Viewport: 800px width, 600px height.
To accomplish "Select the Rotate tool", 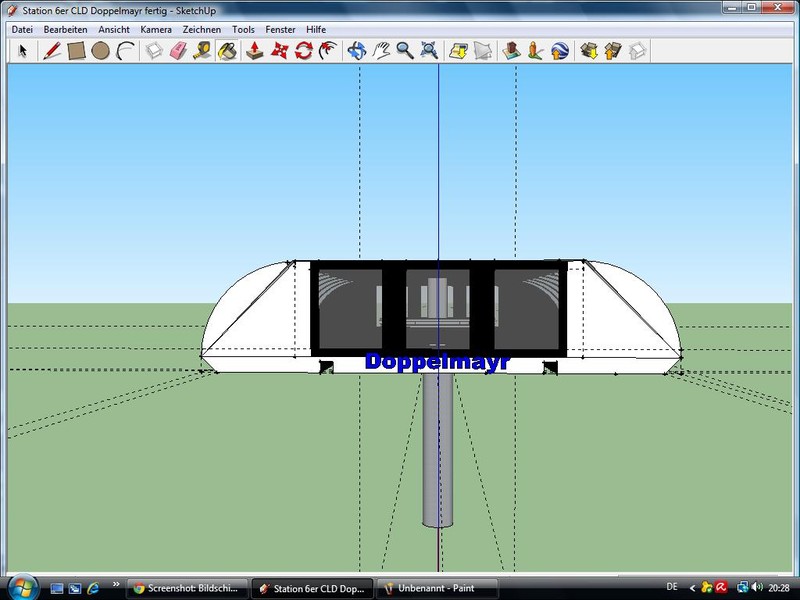I will (304, 51).
